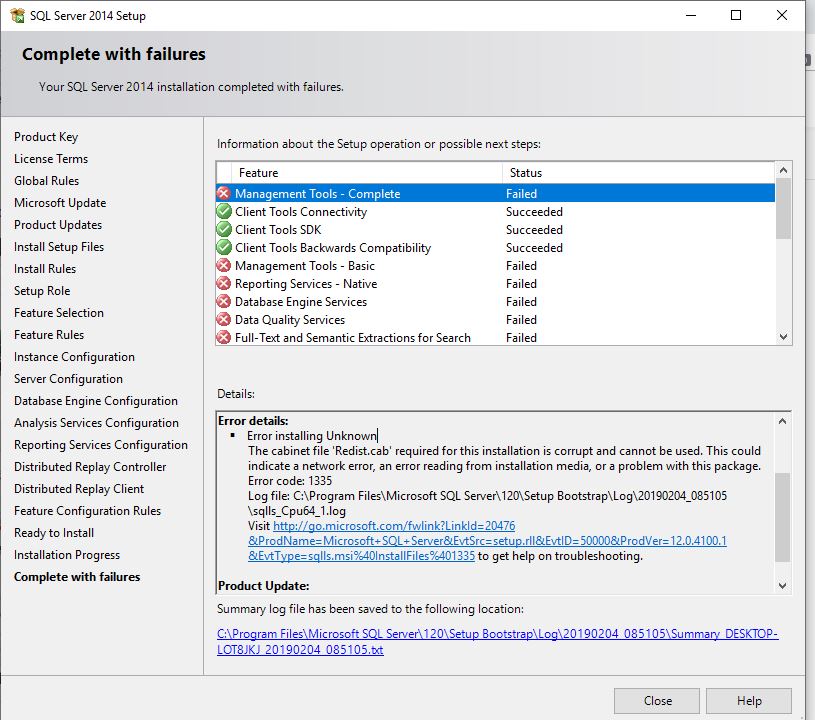Click the Product Update heading in Details
This screenshot has height=720, width=815.
[x=264, y=585]
